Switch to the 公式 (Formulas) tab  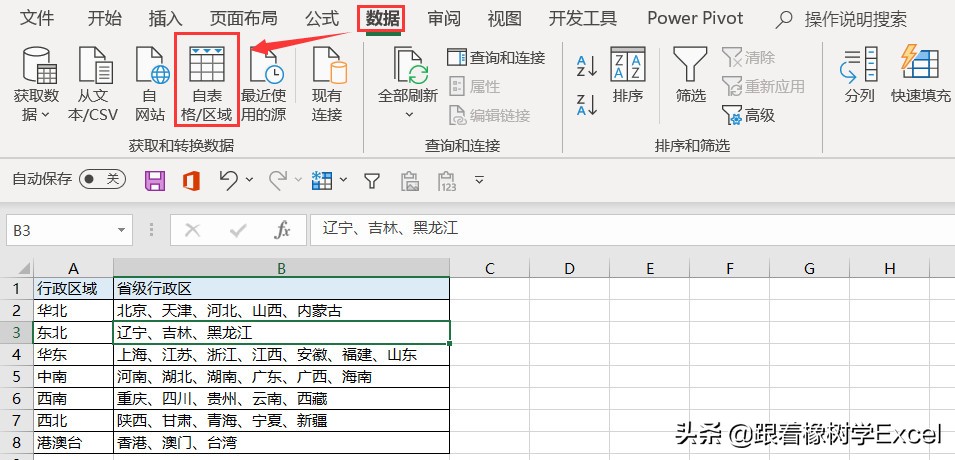tap(322, 18)
